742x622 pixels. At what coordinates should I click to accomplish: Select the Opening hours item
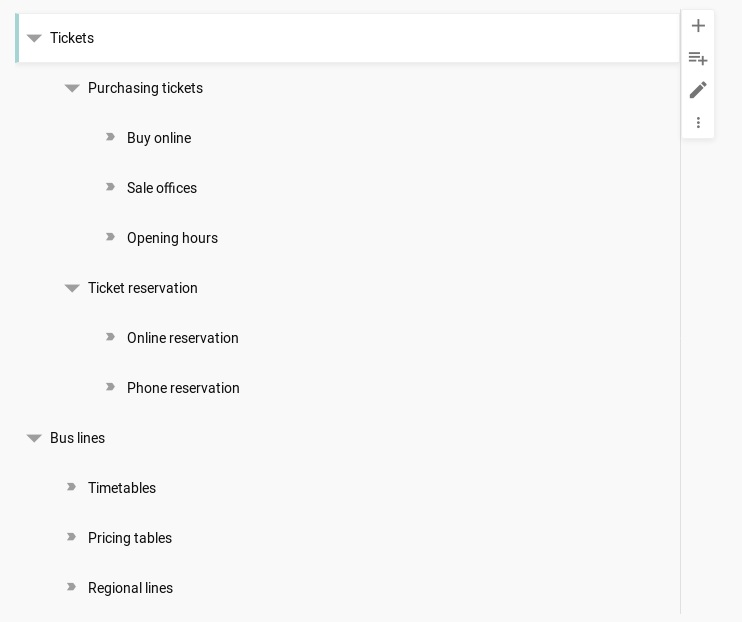[172, 238]
